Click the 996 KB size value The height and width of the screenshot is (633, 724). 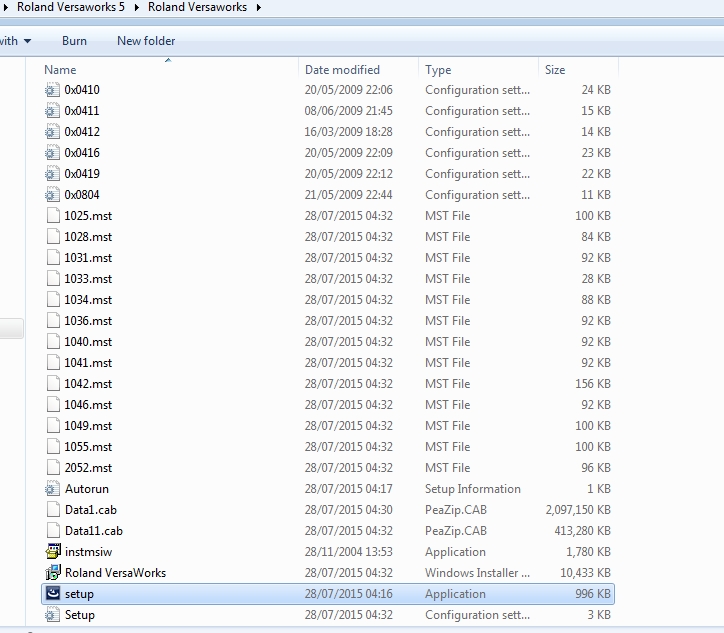pos(593,594)
